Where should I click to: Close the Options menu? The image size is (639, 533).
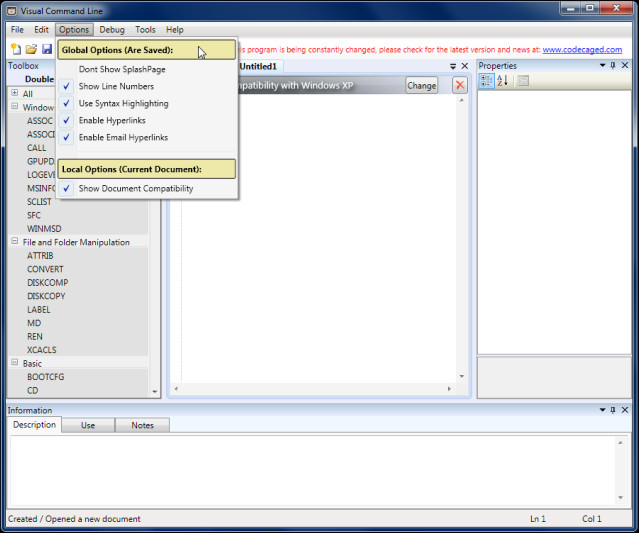coord(74,30)
